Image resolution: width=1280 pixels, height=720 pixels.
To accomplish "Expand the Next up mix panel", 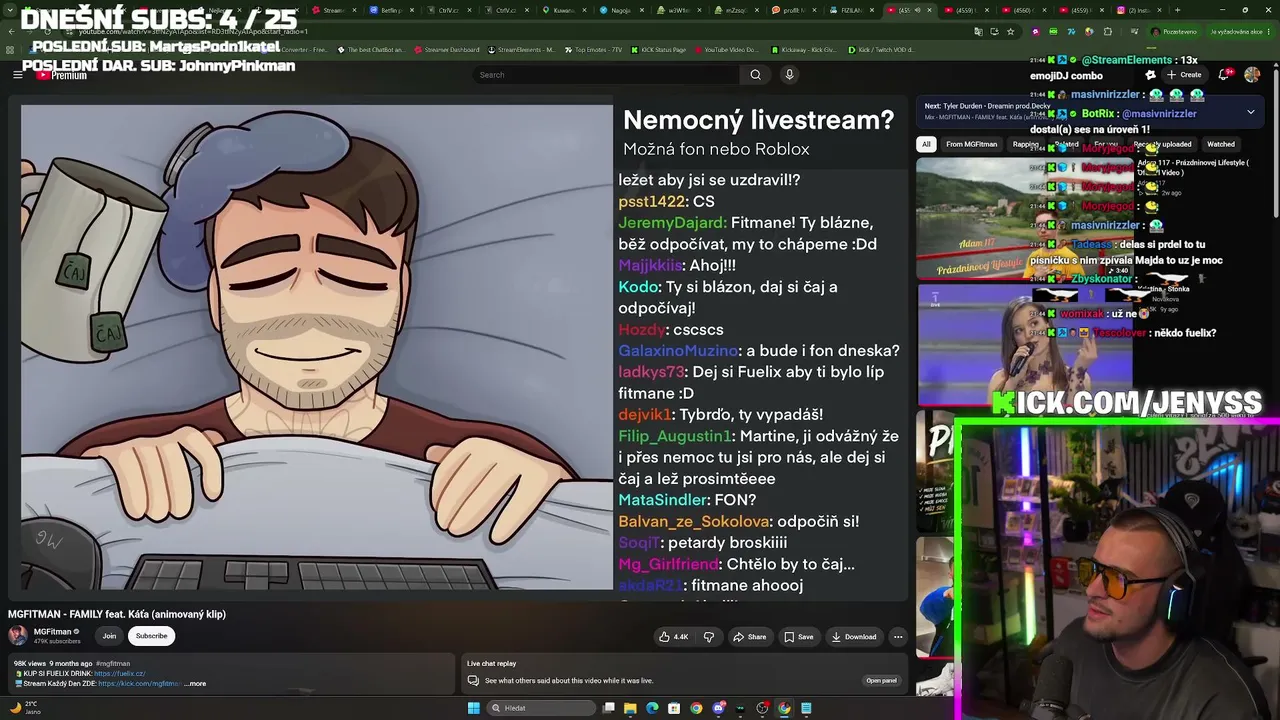I will 1250,112.
